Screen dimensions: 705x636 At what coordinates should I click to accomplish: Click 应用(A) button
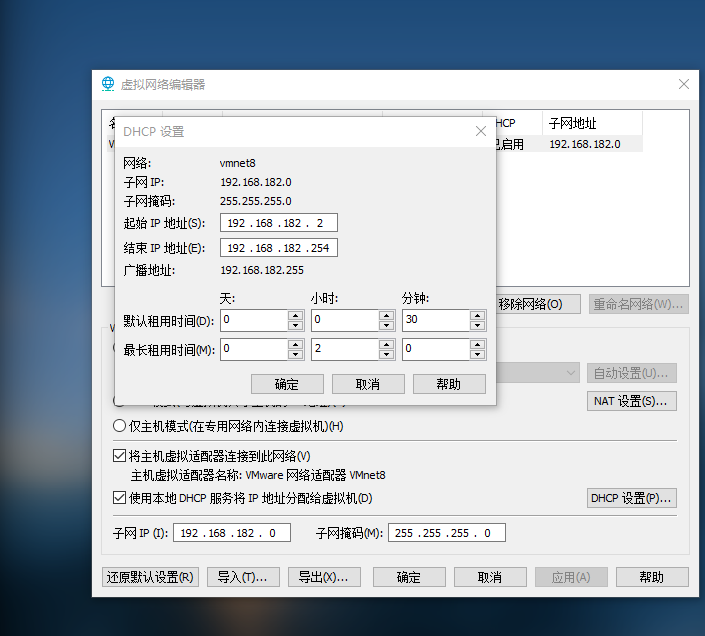click(x=571, y=577)
